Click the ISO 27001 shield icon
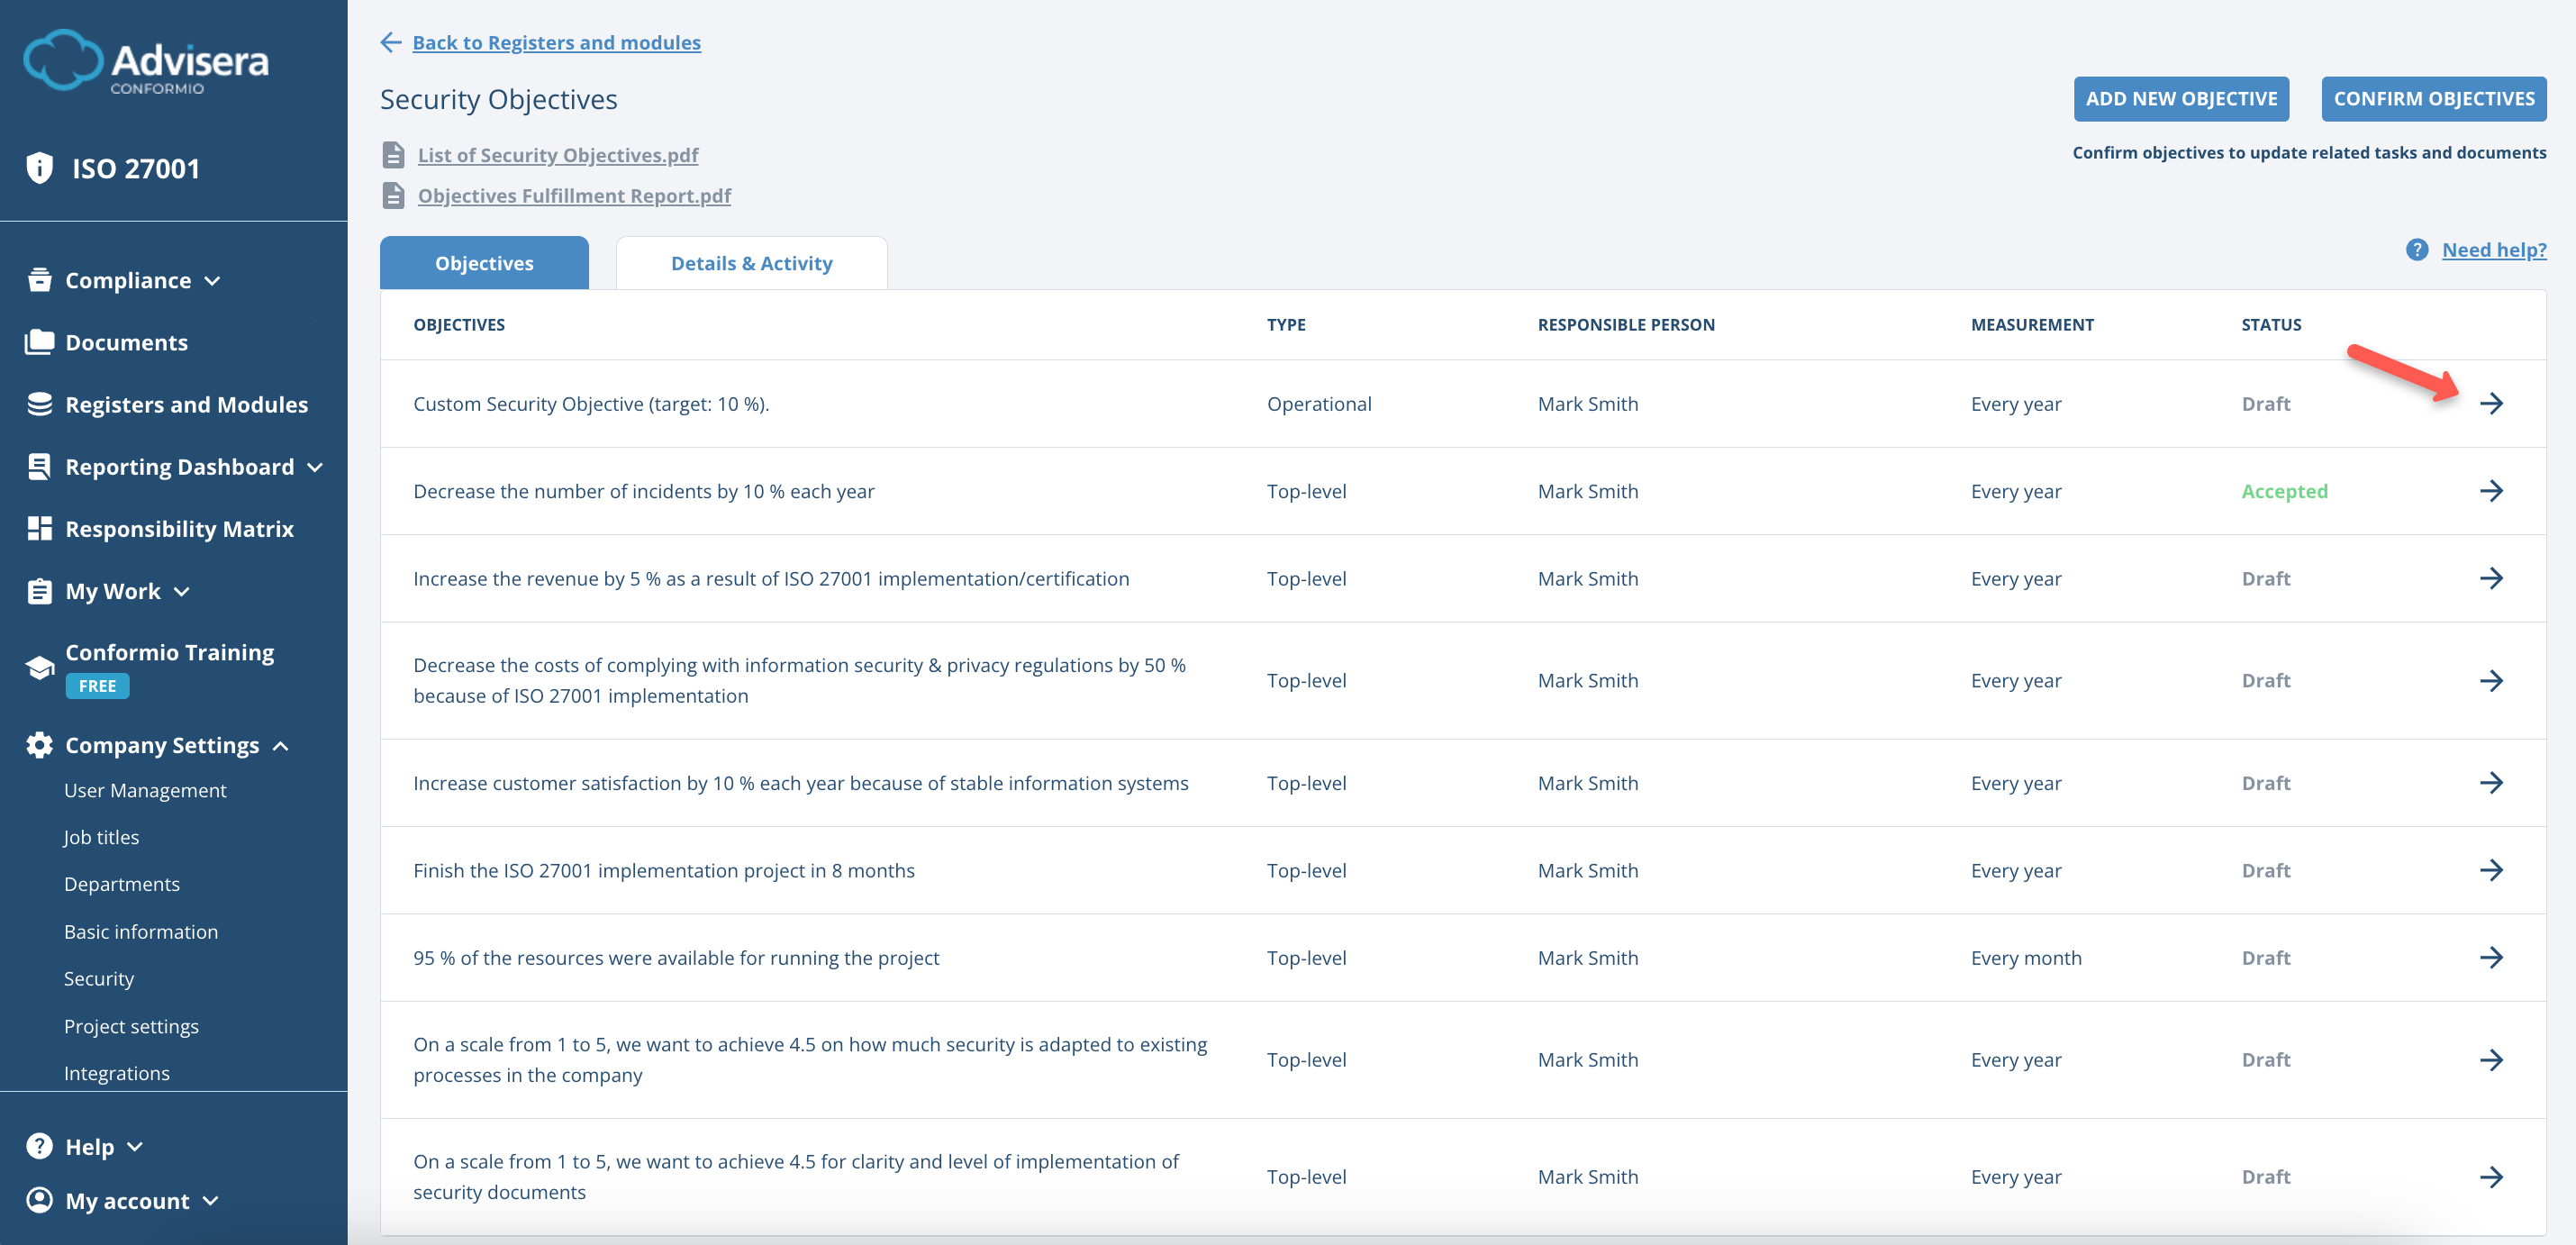The image size is (2576, 1245). [39, 168]
